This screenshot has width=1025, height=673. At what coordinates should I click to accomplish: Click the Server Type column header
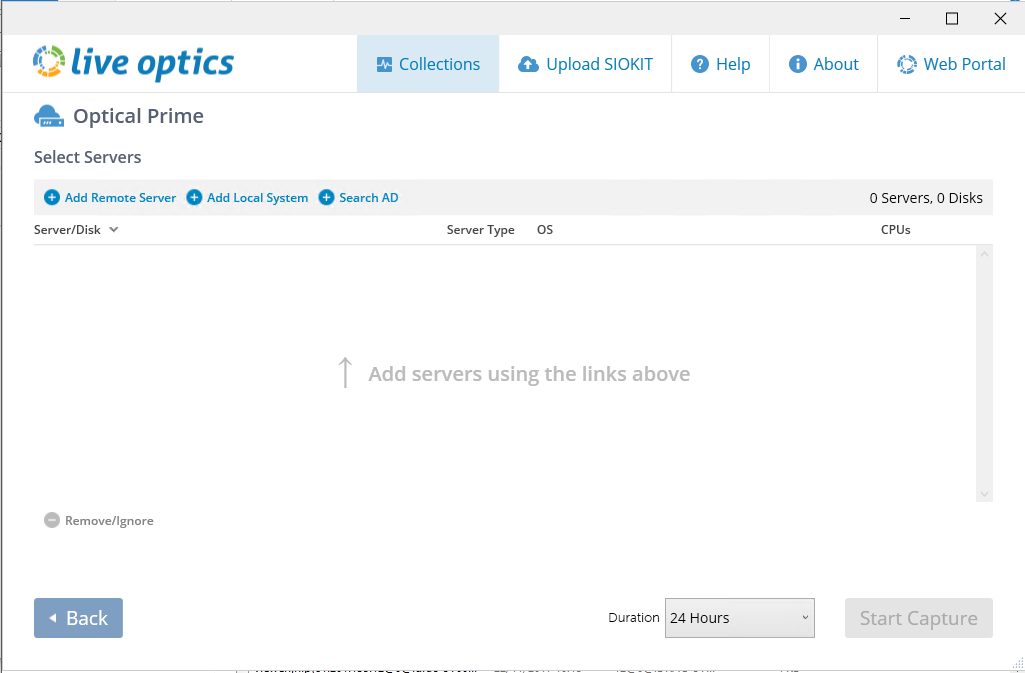480,229
